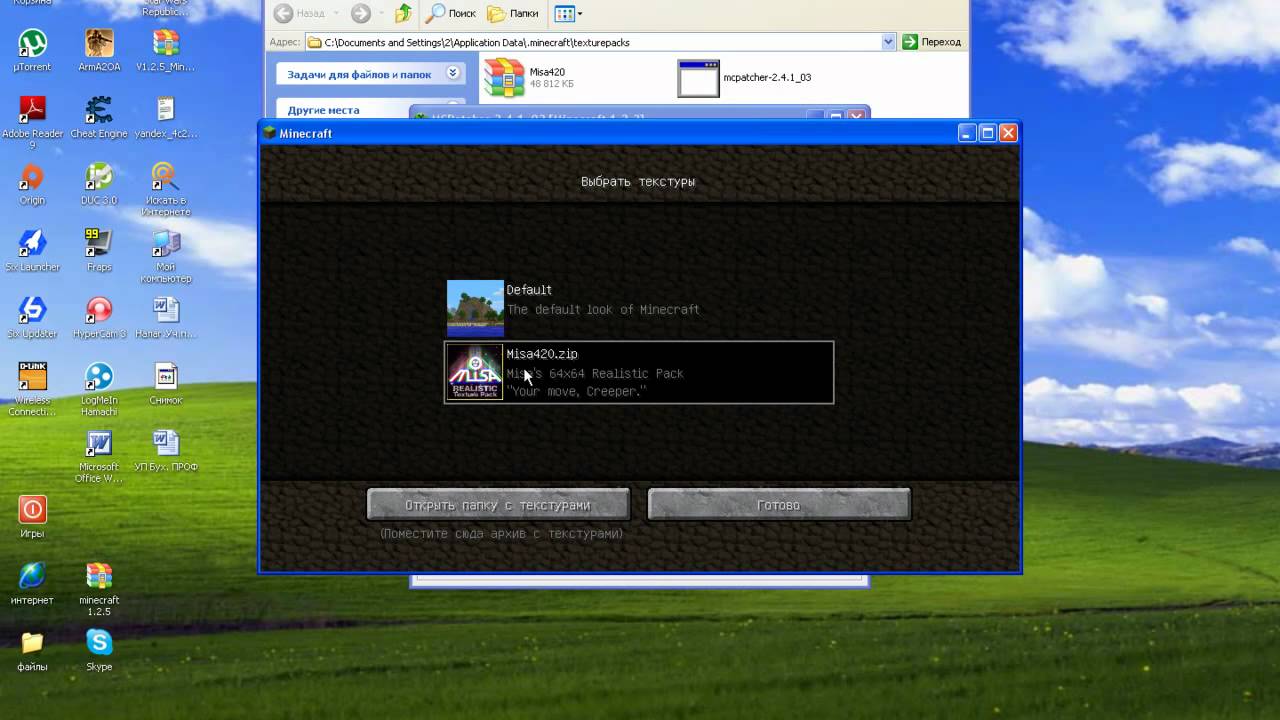Select the Снимок image file on desktop

point(166,384)
